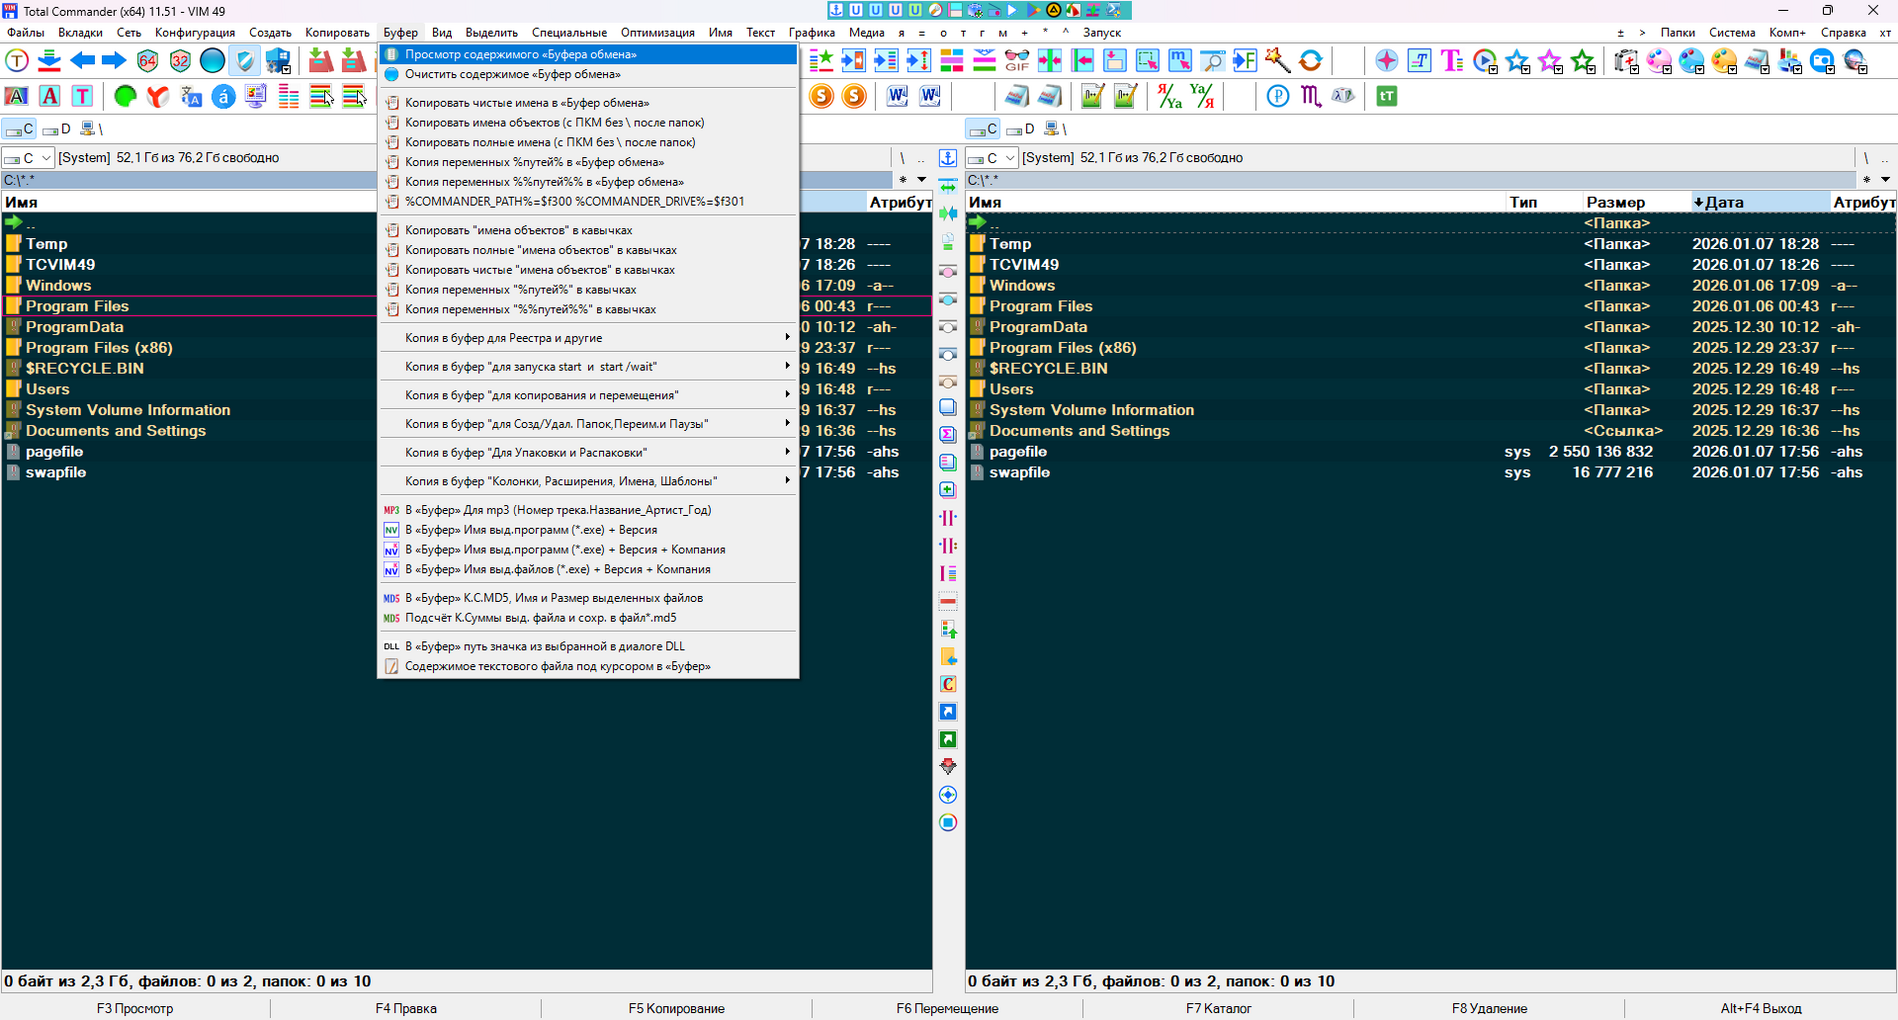Select drive C button in right panel
This screenshot has width=1898, height=1020.
(982, 129)
